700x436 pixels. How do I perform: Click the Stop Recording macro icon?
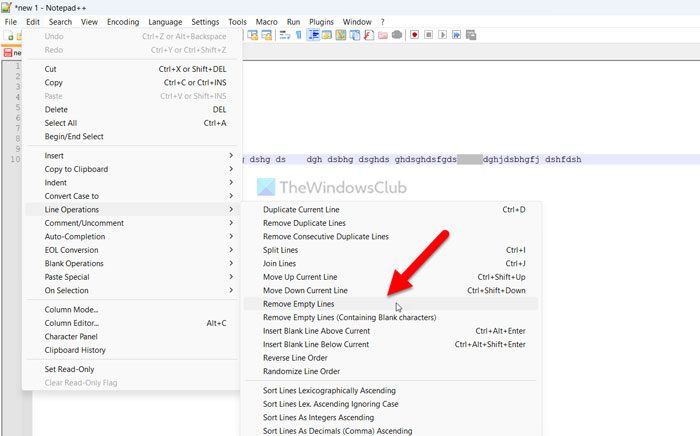(427, 35)
